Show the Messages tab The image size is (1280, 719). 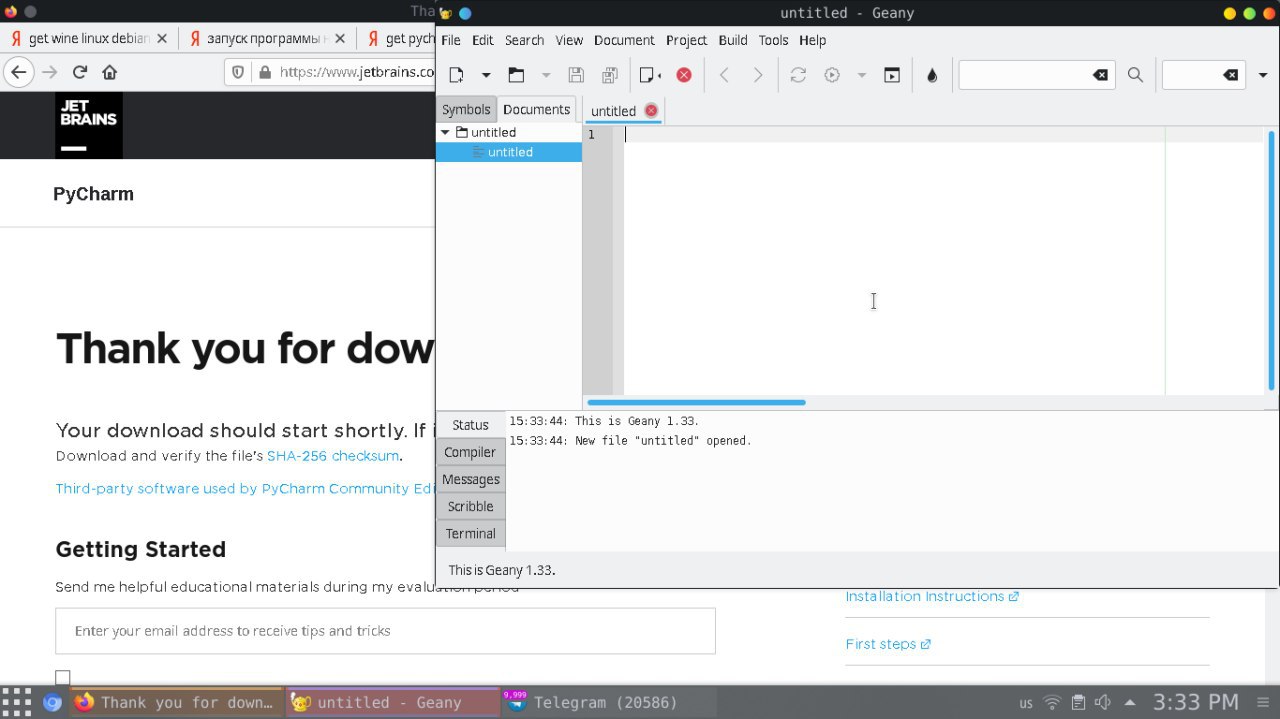(x=470, y=479)
